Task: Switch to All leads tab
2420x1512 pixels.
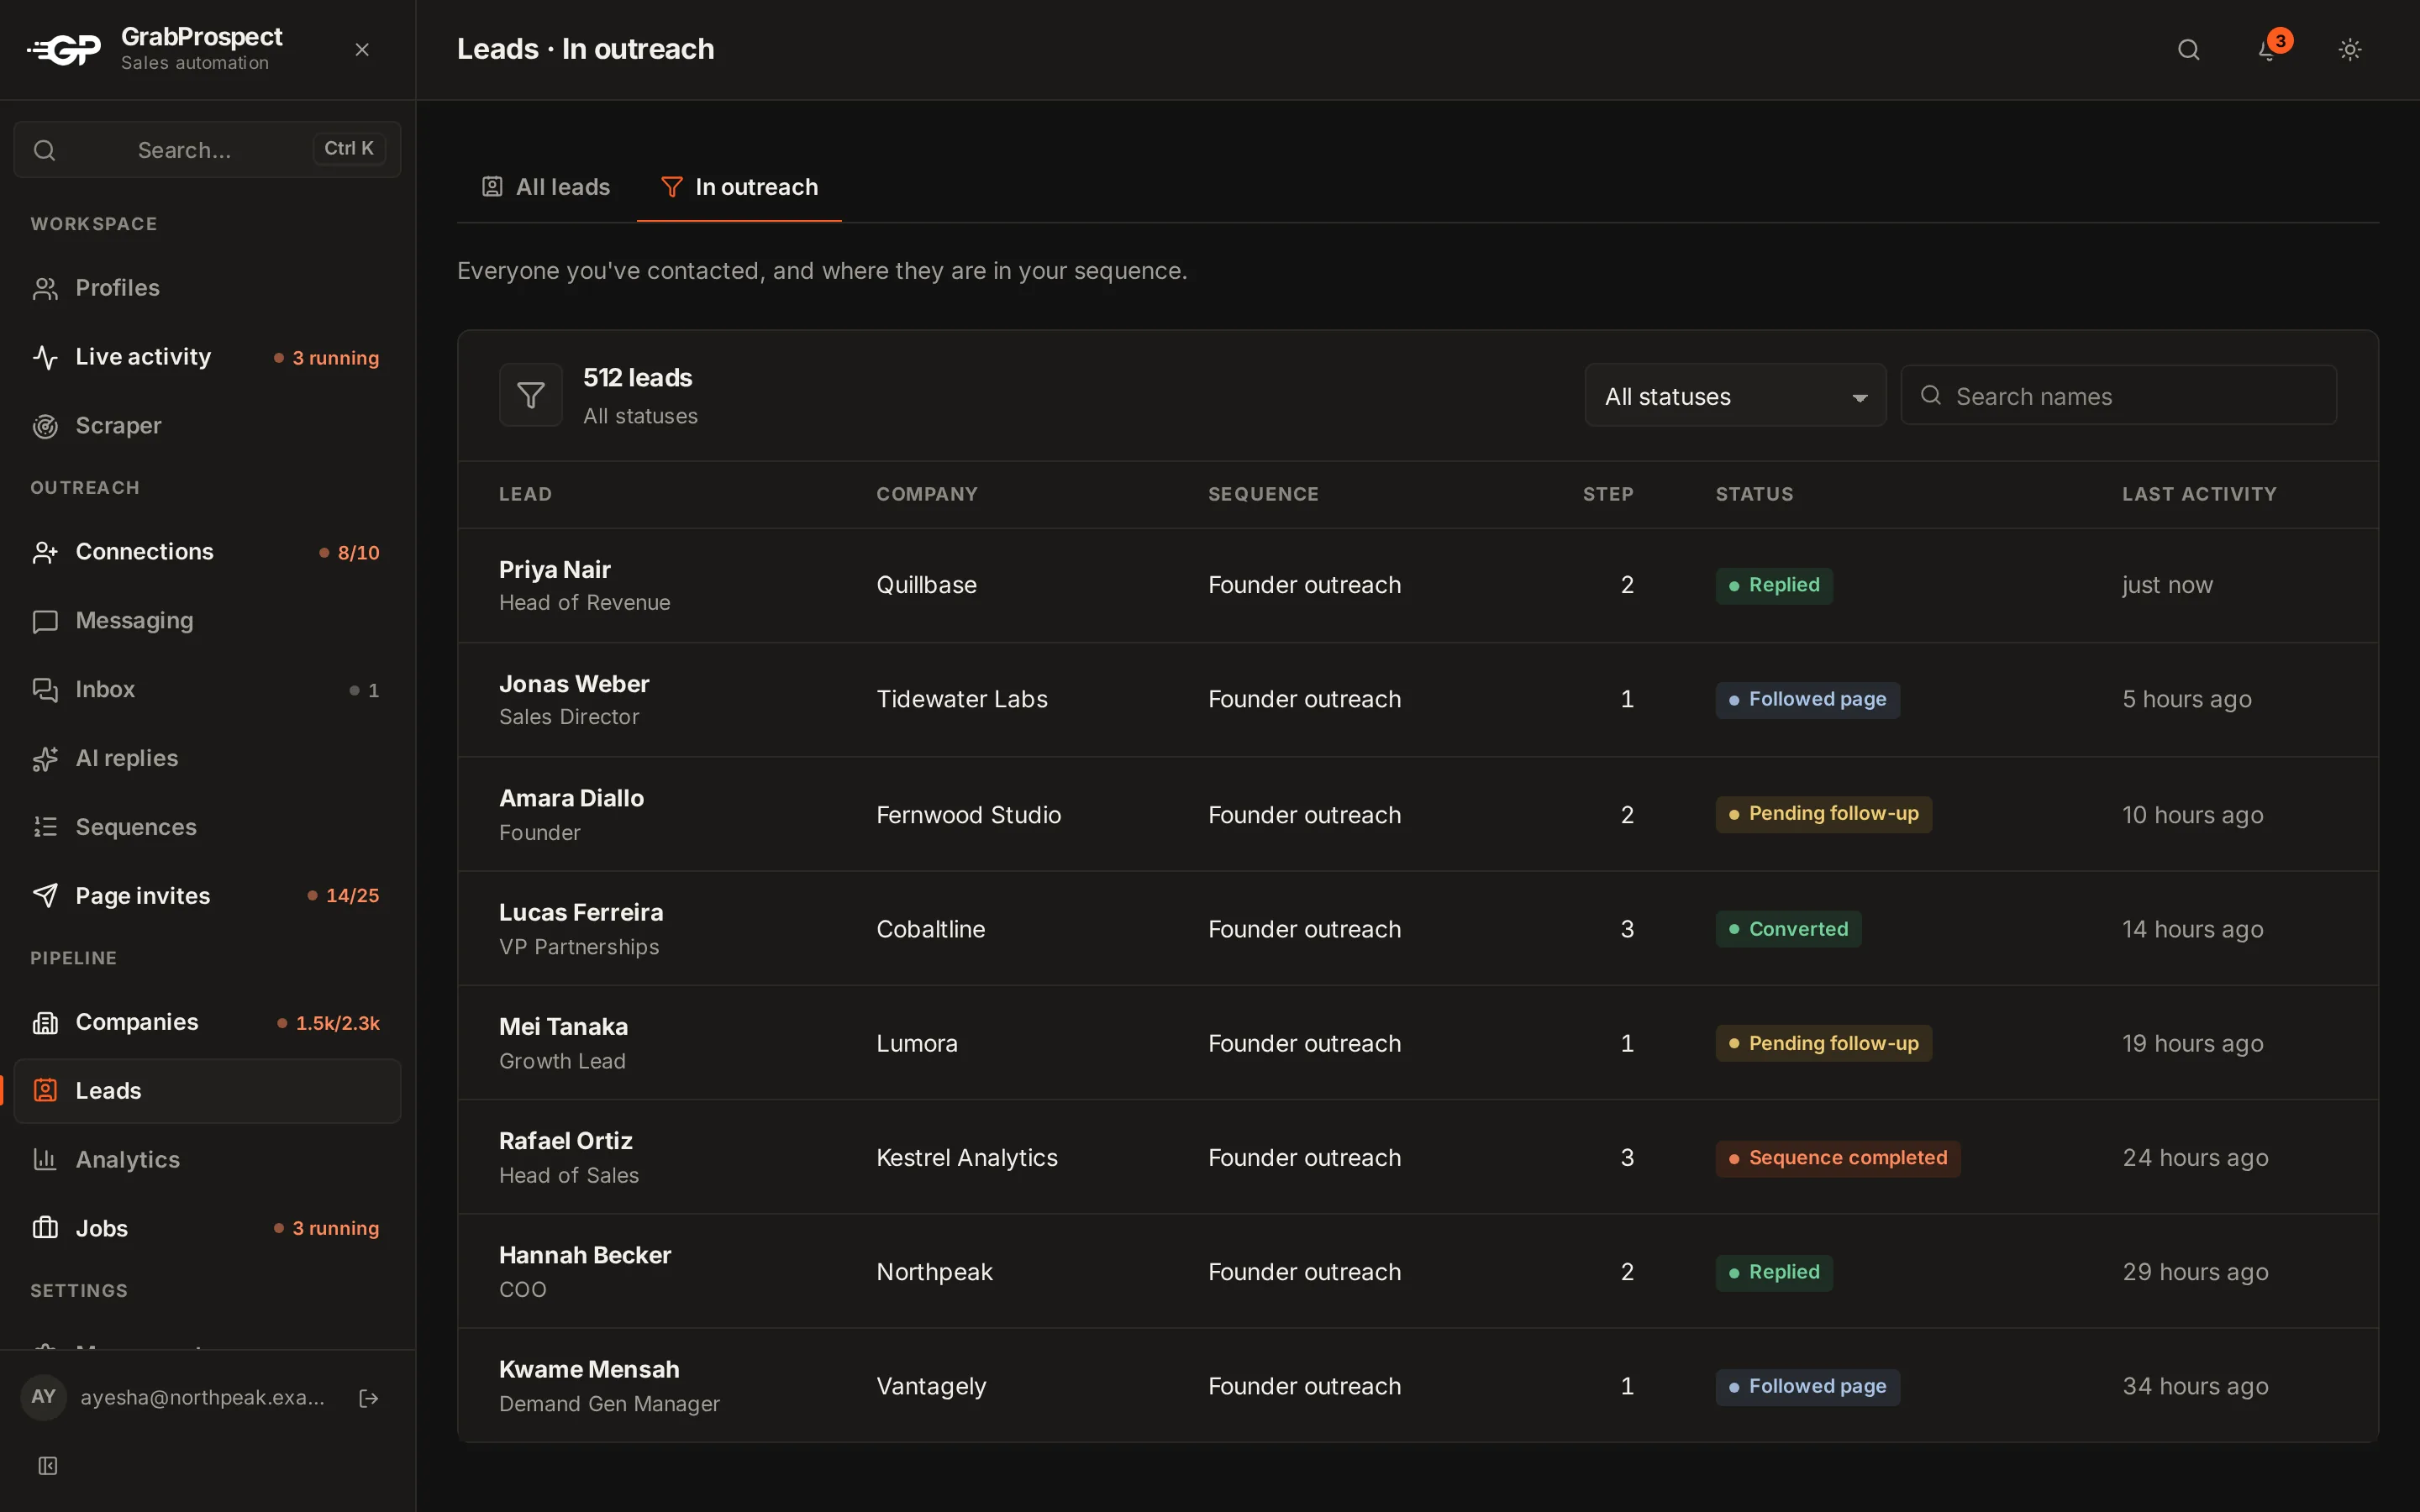Action: coord(546,187)
